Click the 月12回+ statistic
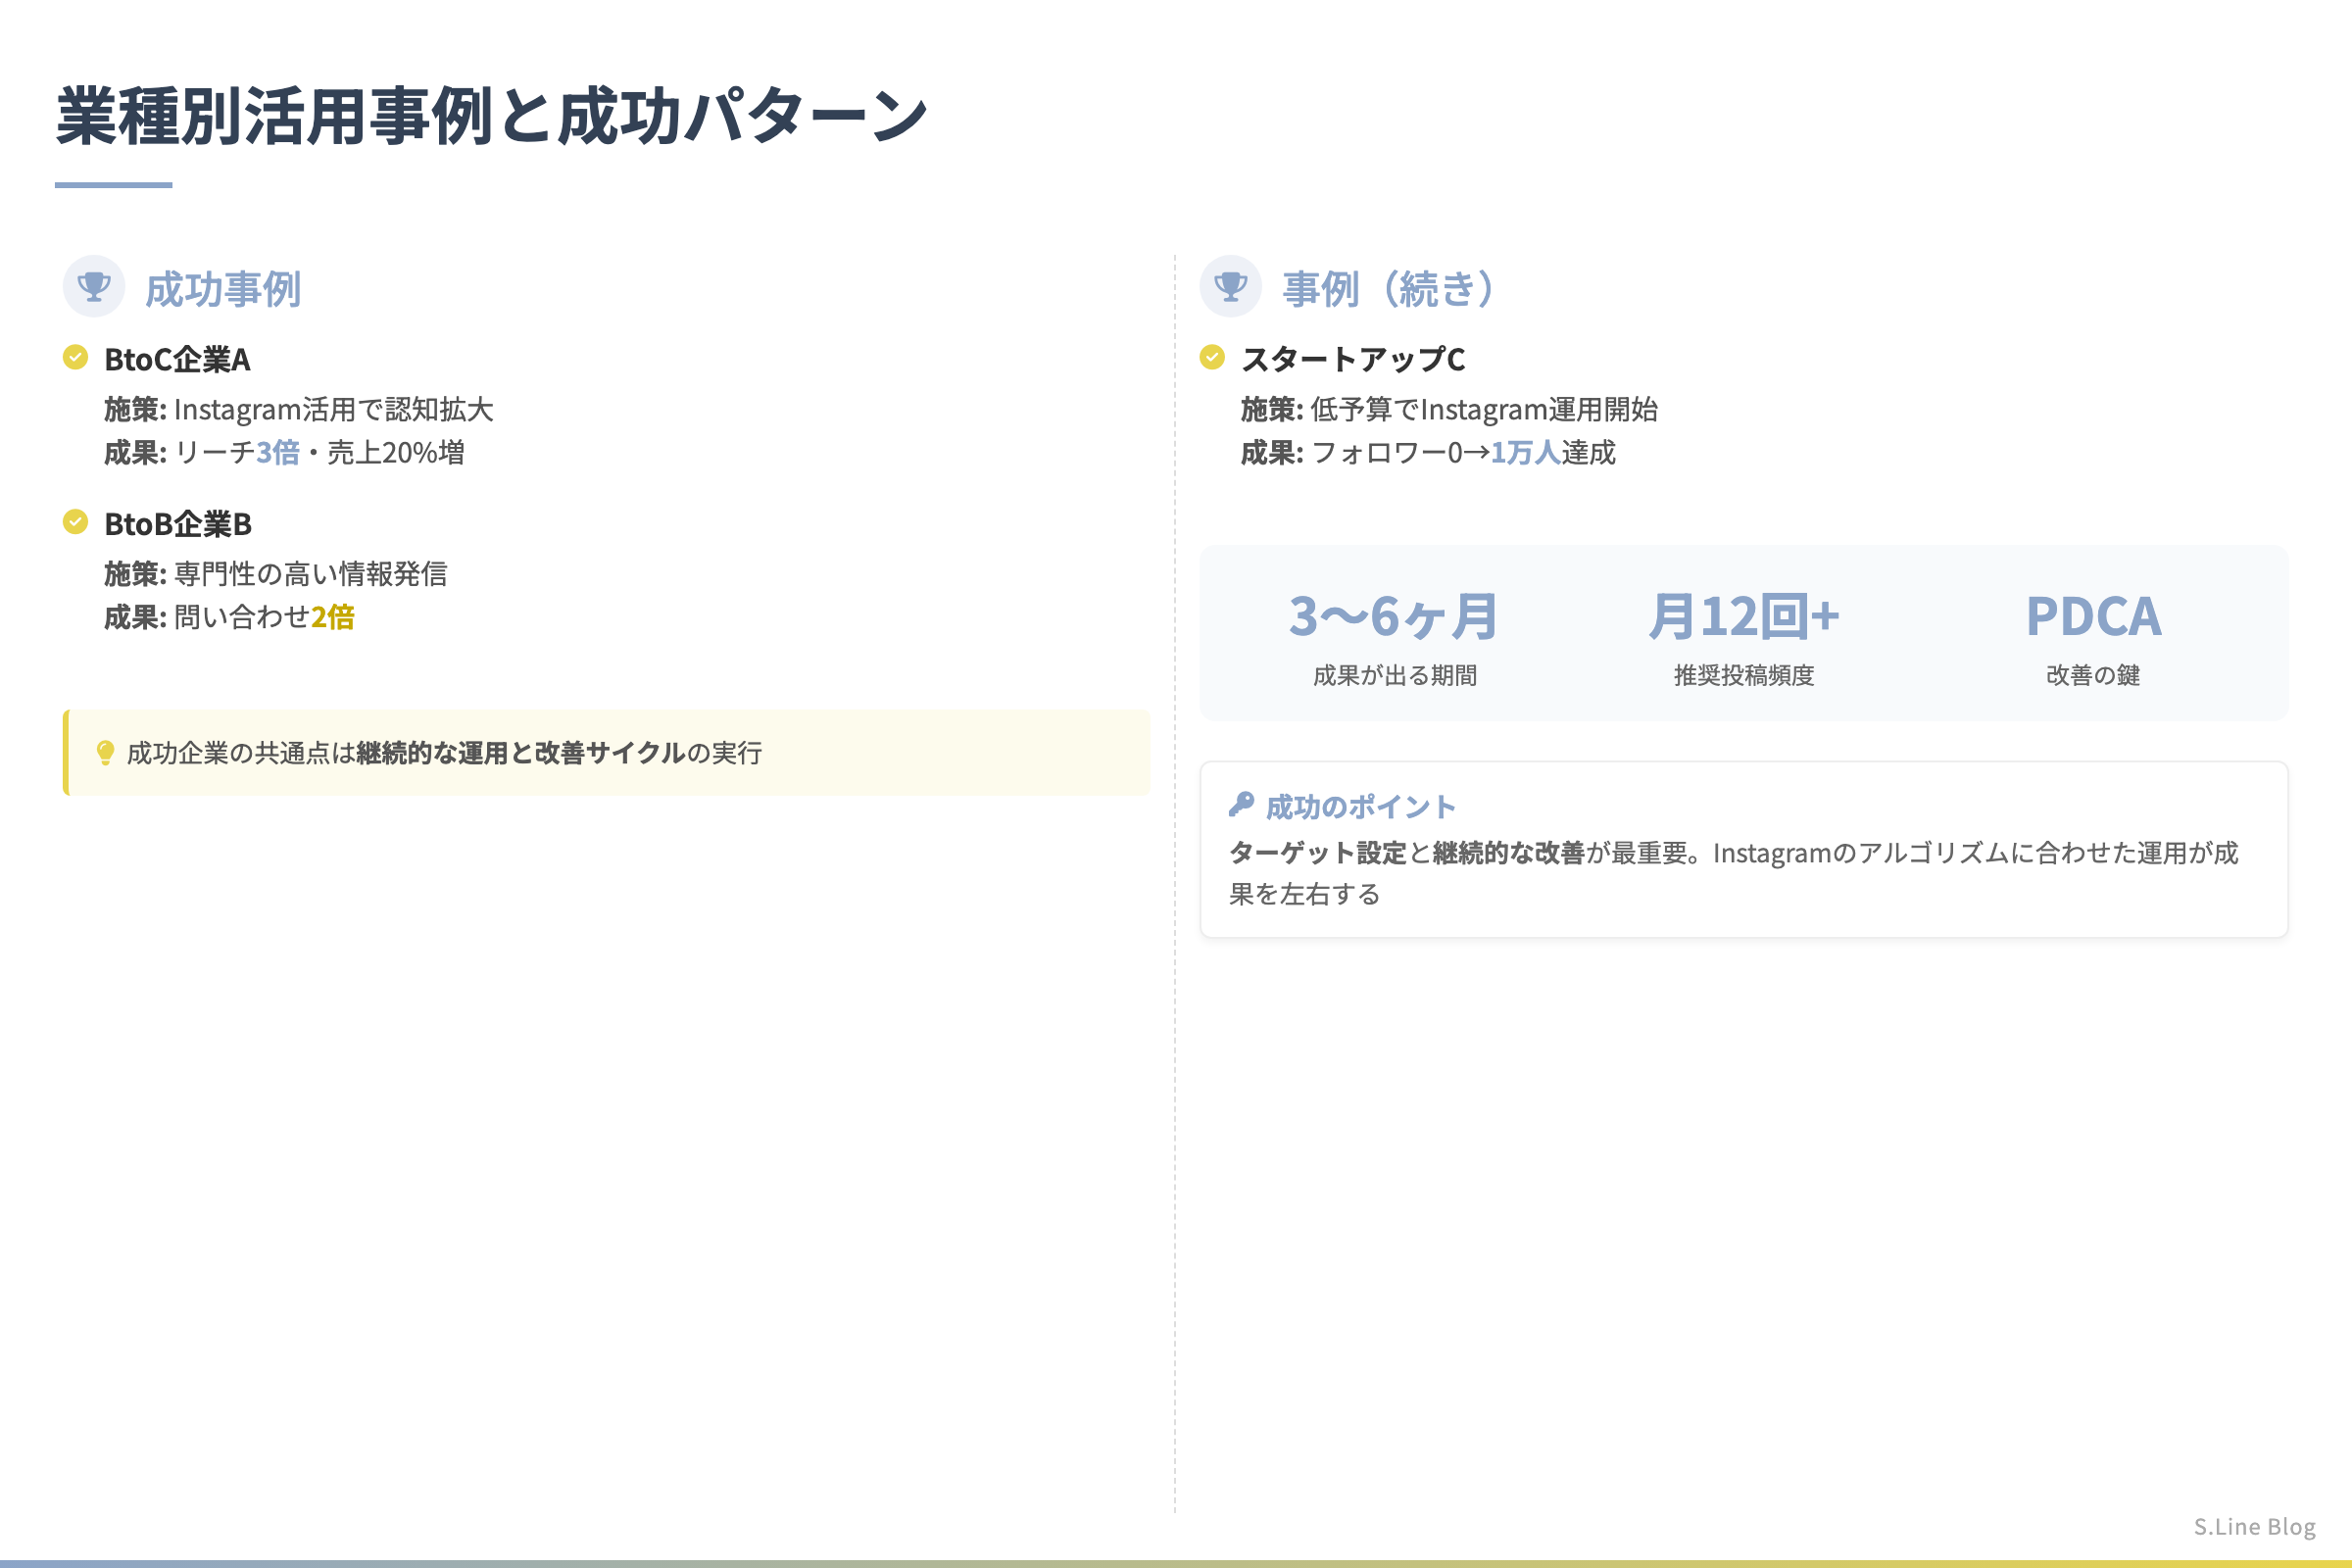This screenshot has height=1568, width=2352. (1744, 616)
